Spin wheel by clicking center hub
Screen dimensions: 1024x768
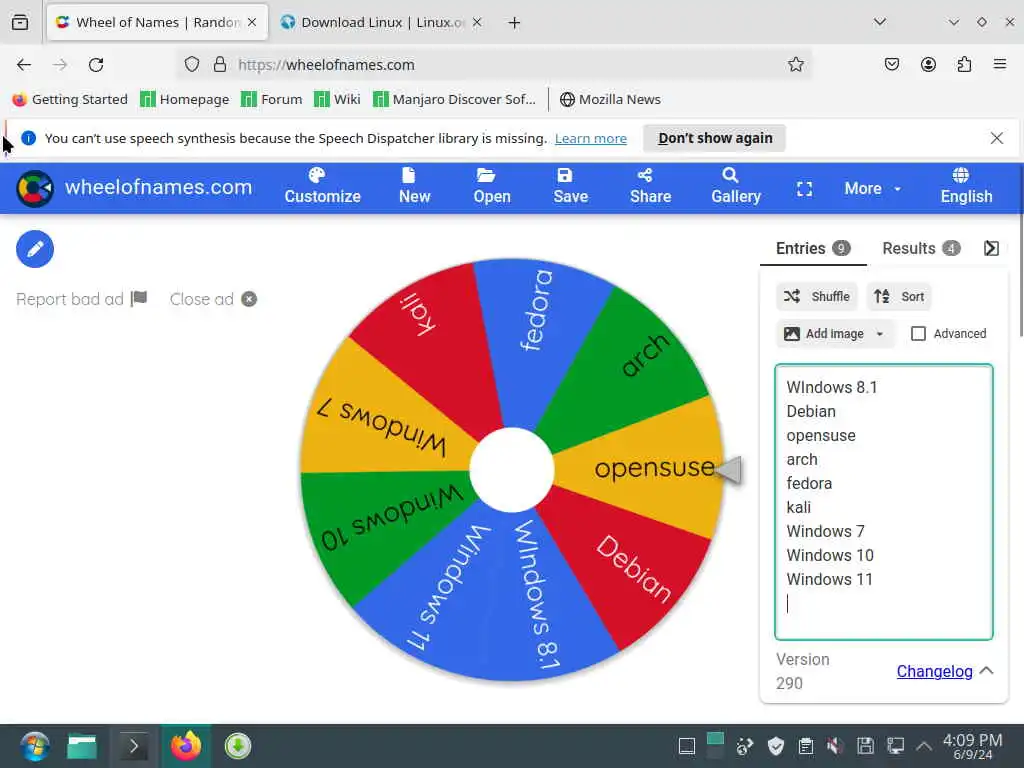(512, 470)
